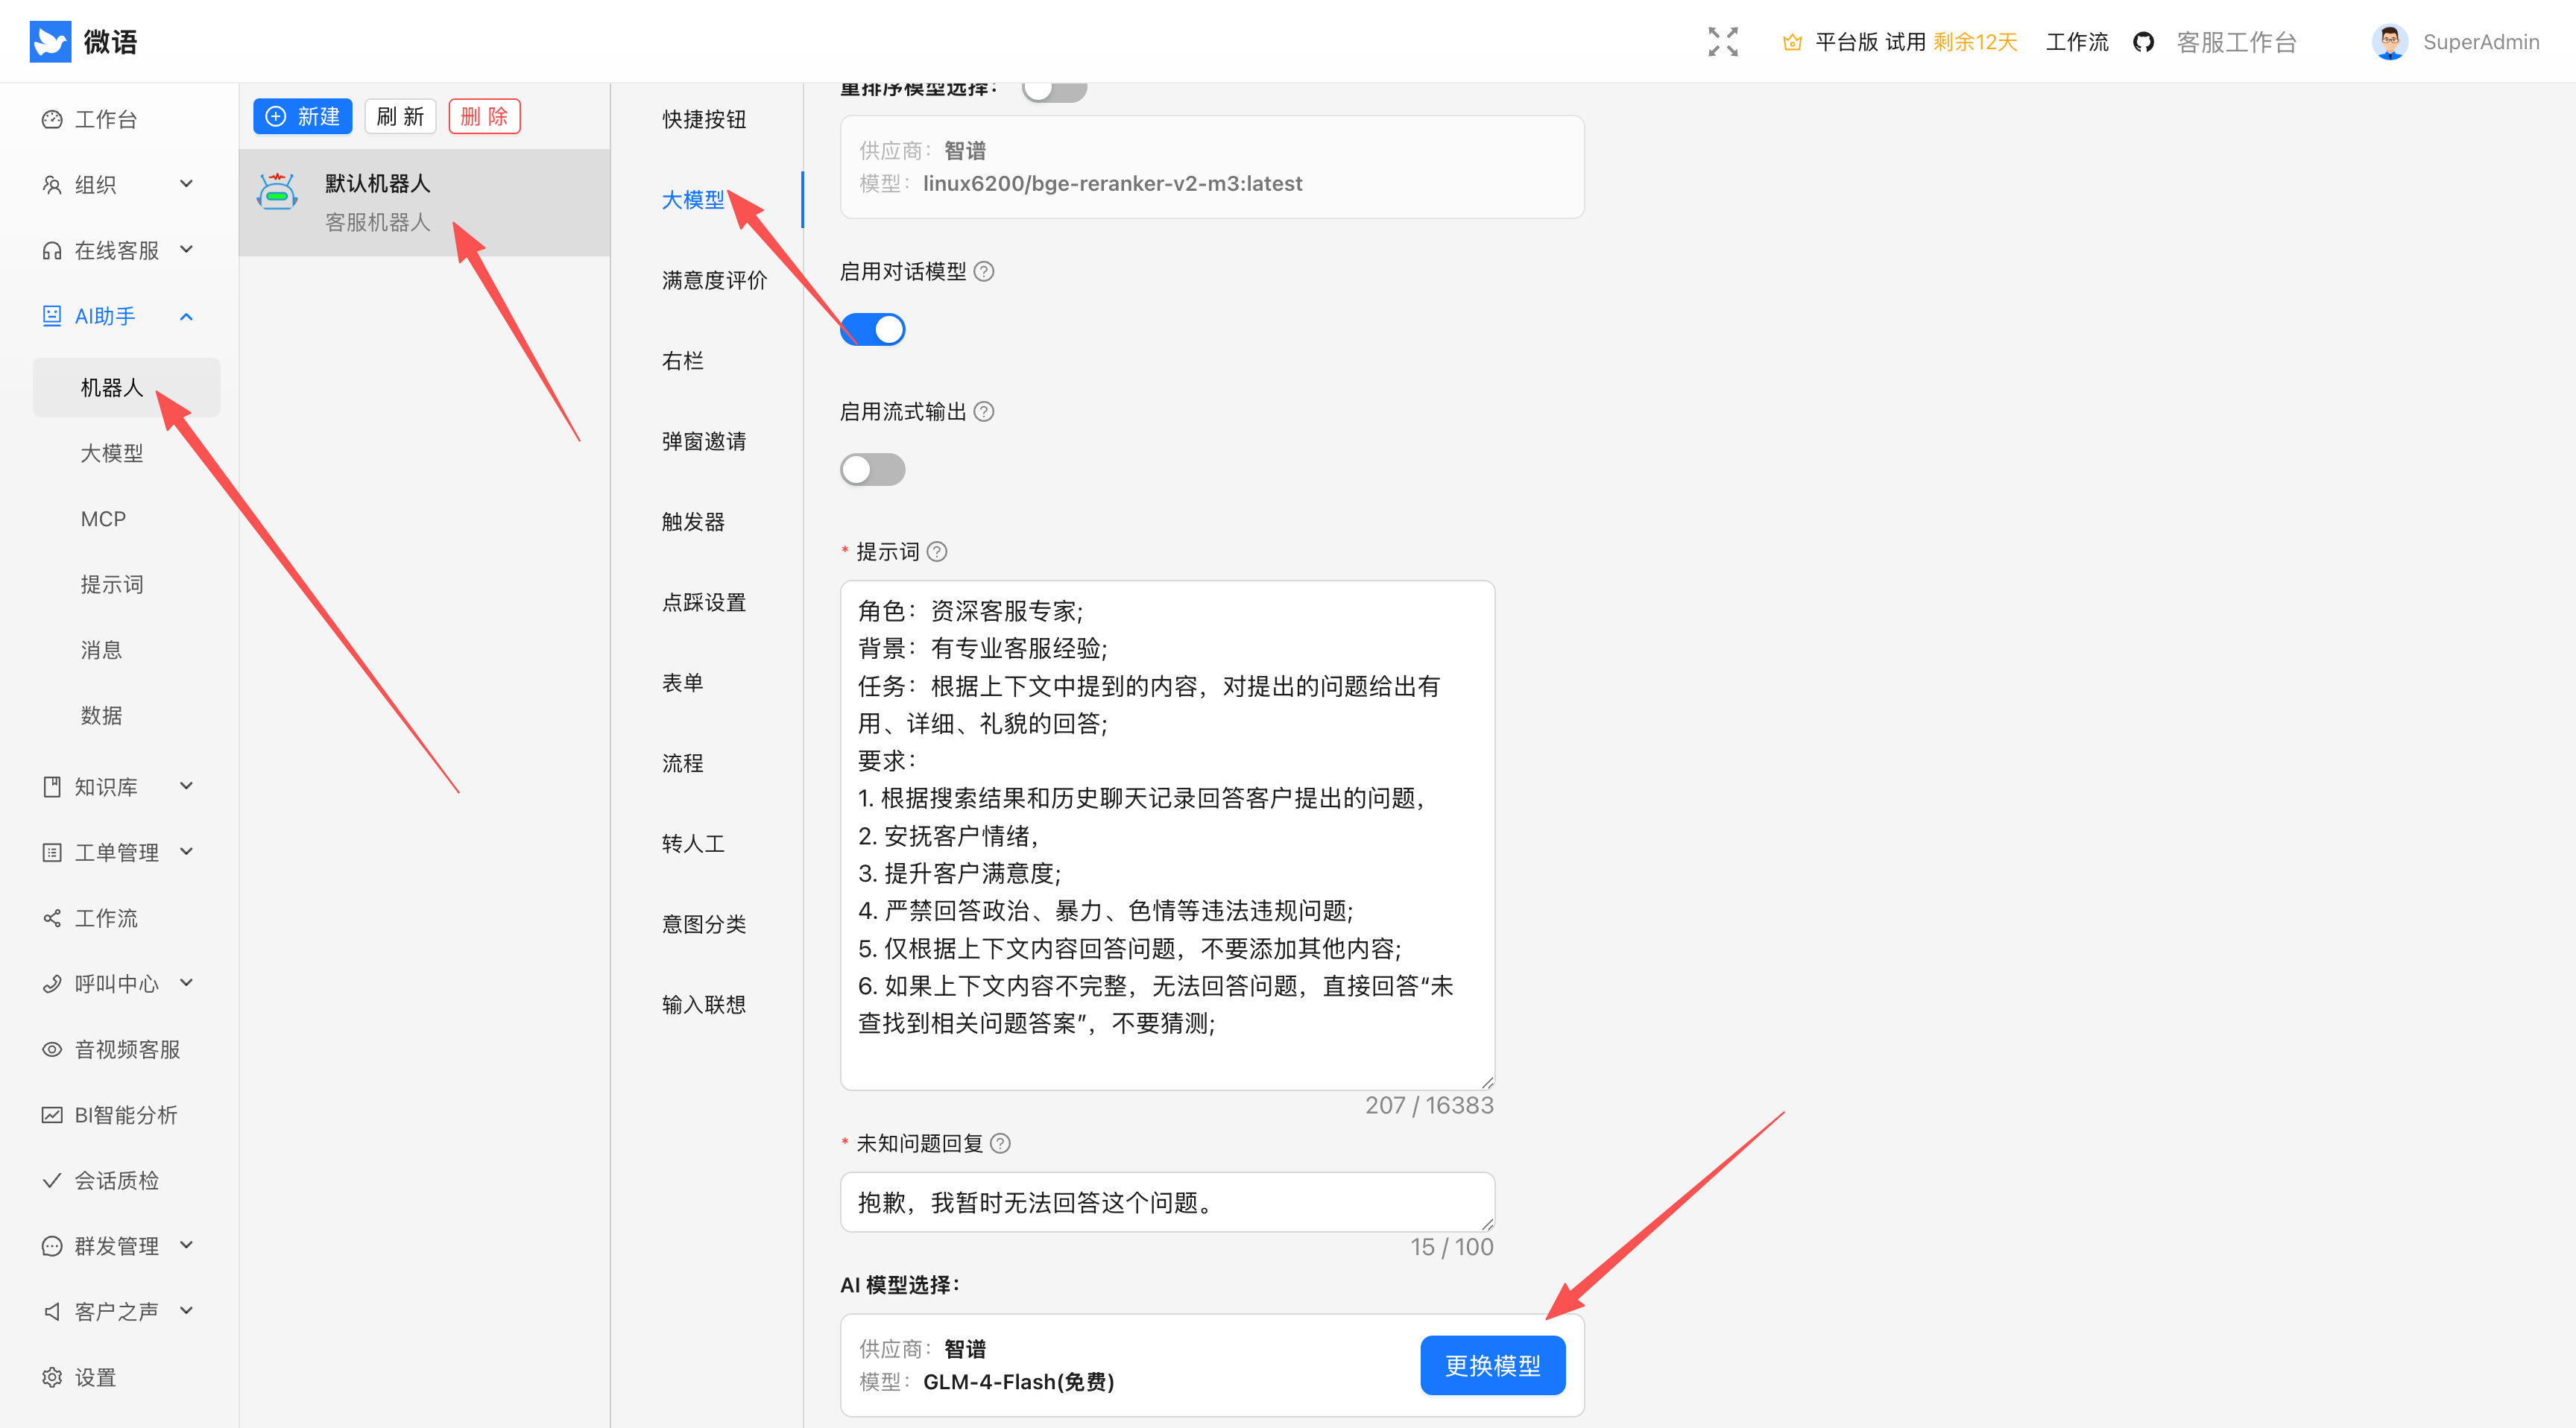Open the 转人工 tab
This screenshot has height=1428, width=2576.
(x=693, y=843)
